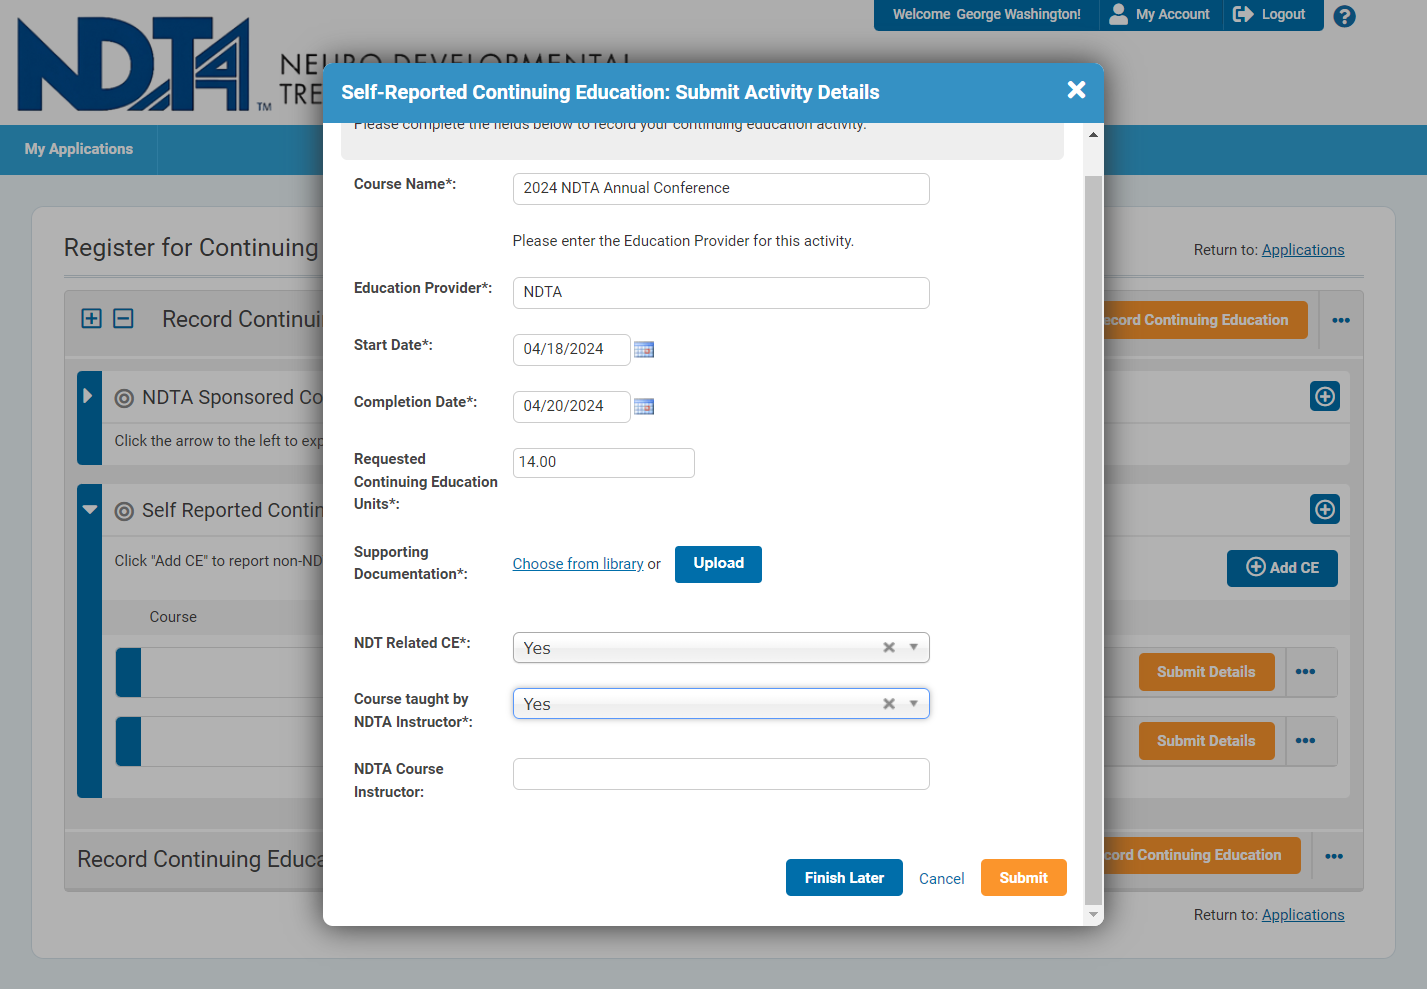
Task: Click the Upload button
Action: [718, 564]
